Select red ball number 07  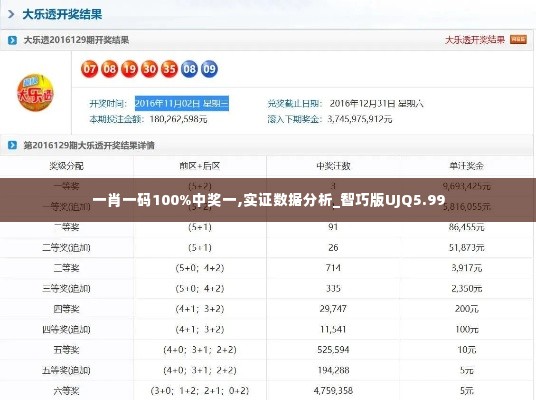[90, 69]
